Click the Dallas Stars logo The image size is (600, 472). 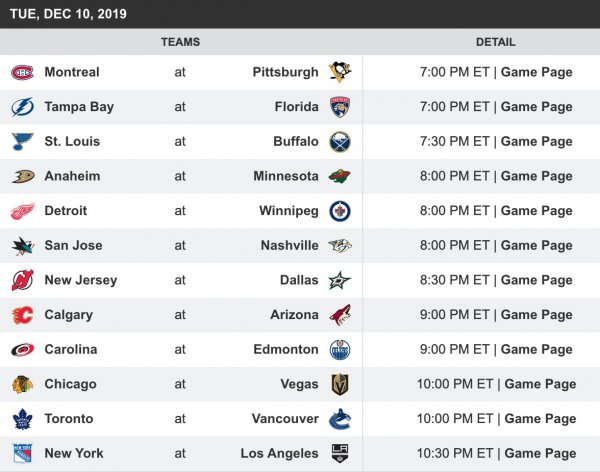point(340,280)
